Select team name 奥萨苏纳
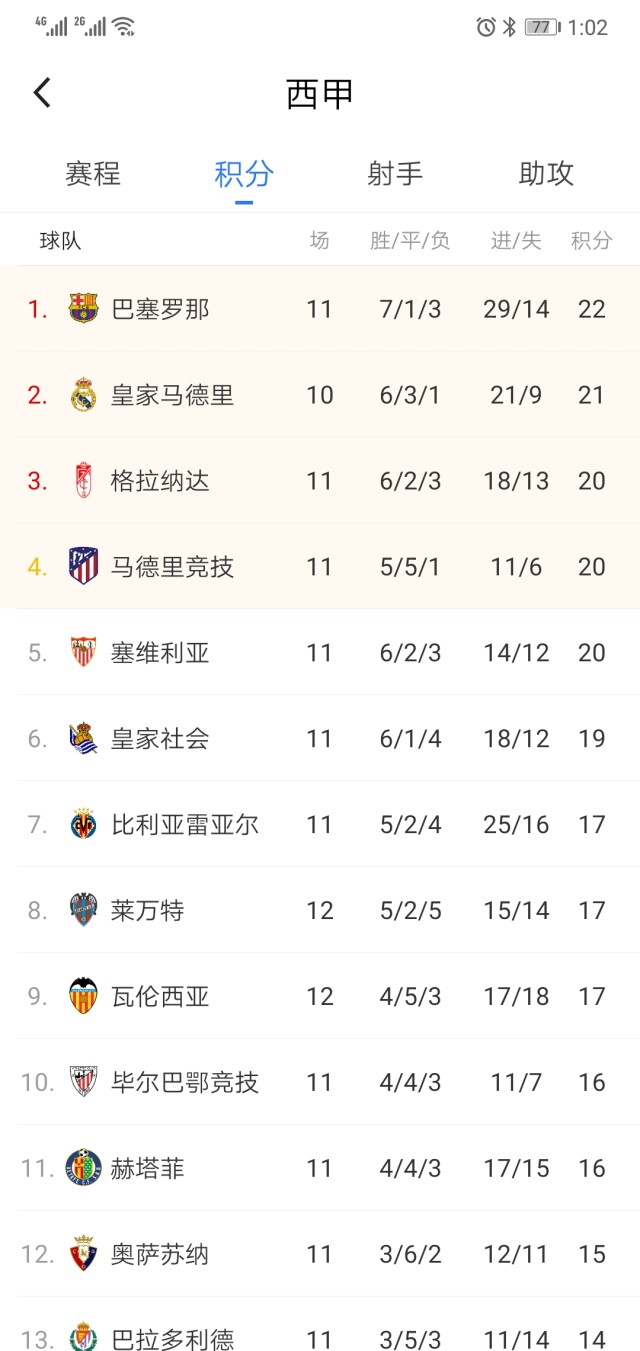 160,1254
